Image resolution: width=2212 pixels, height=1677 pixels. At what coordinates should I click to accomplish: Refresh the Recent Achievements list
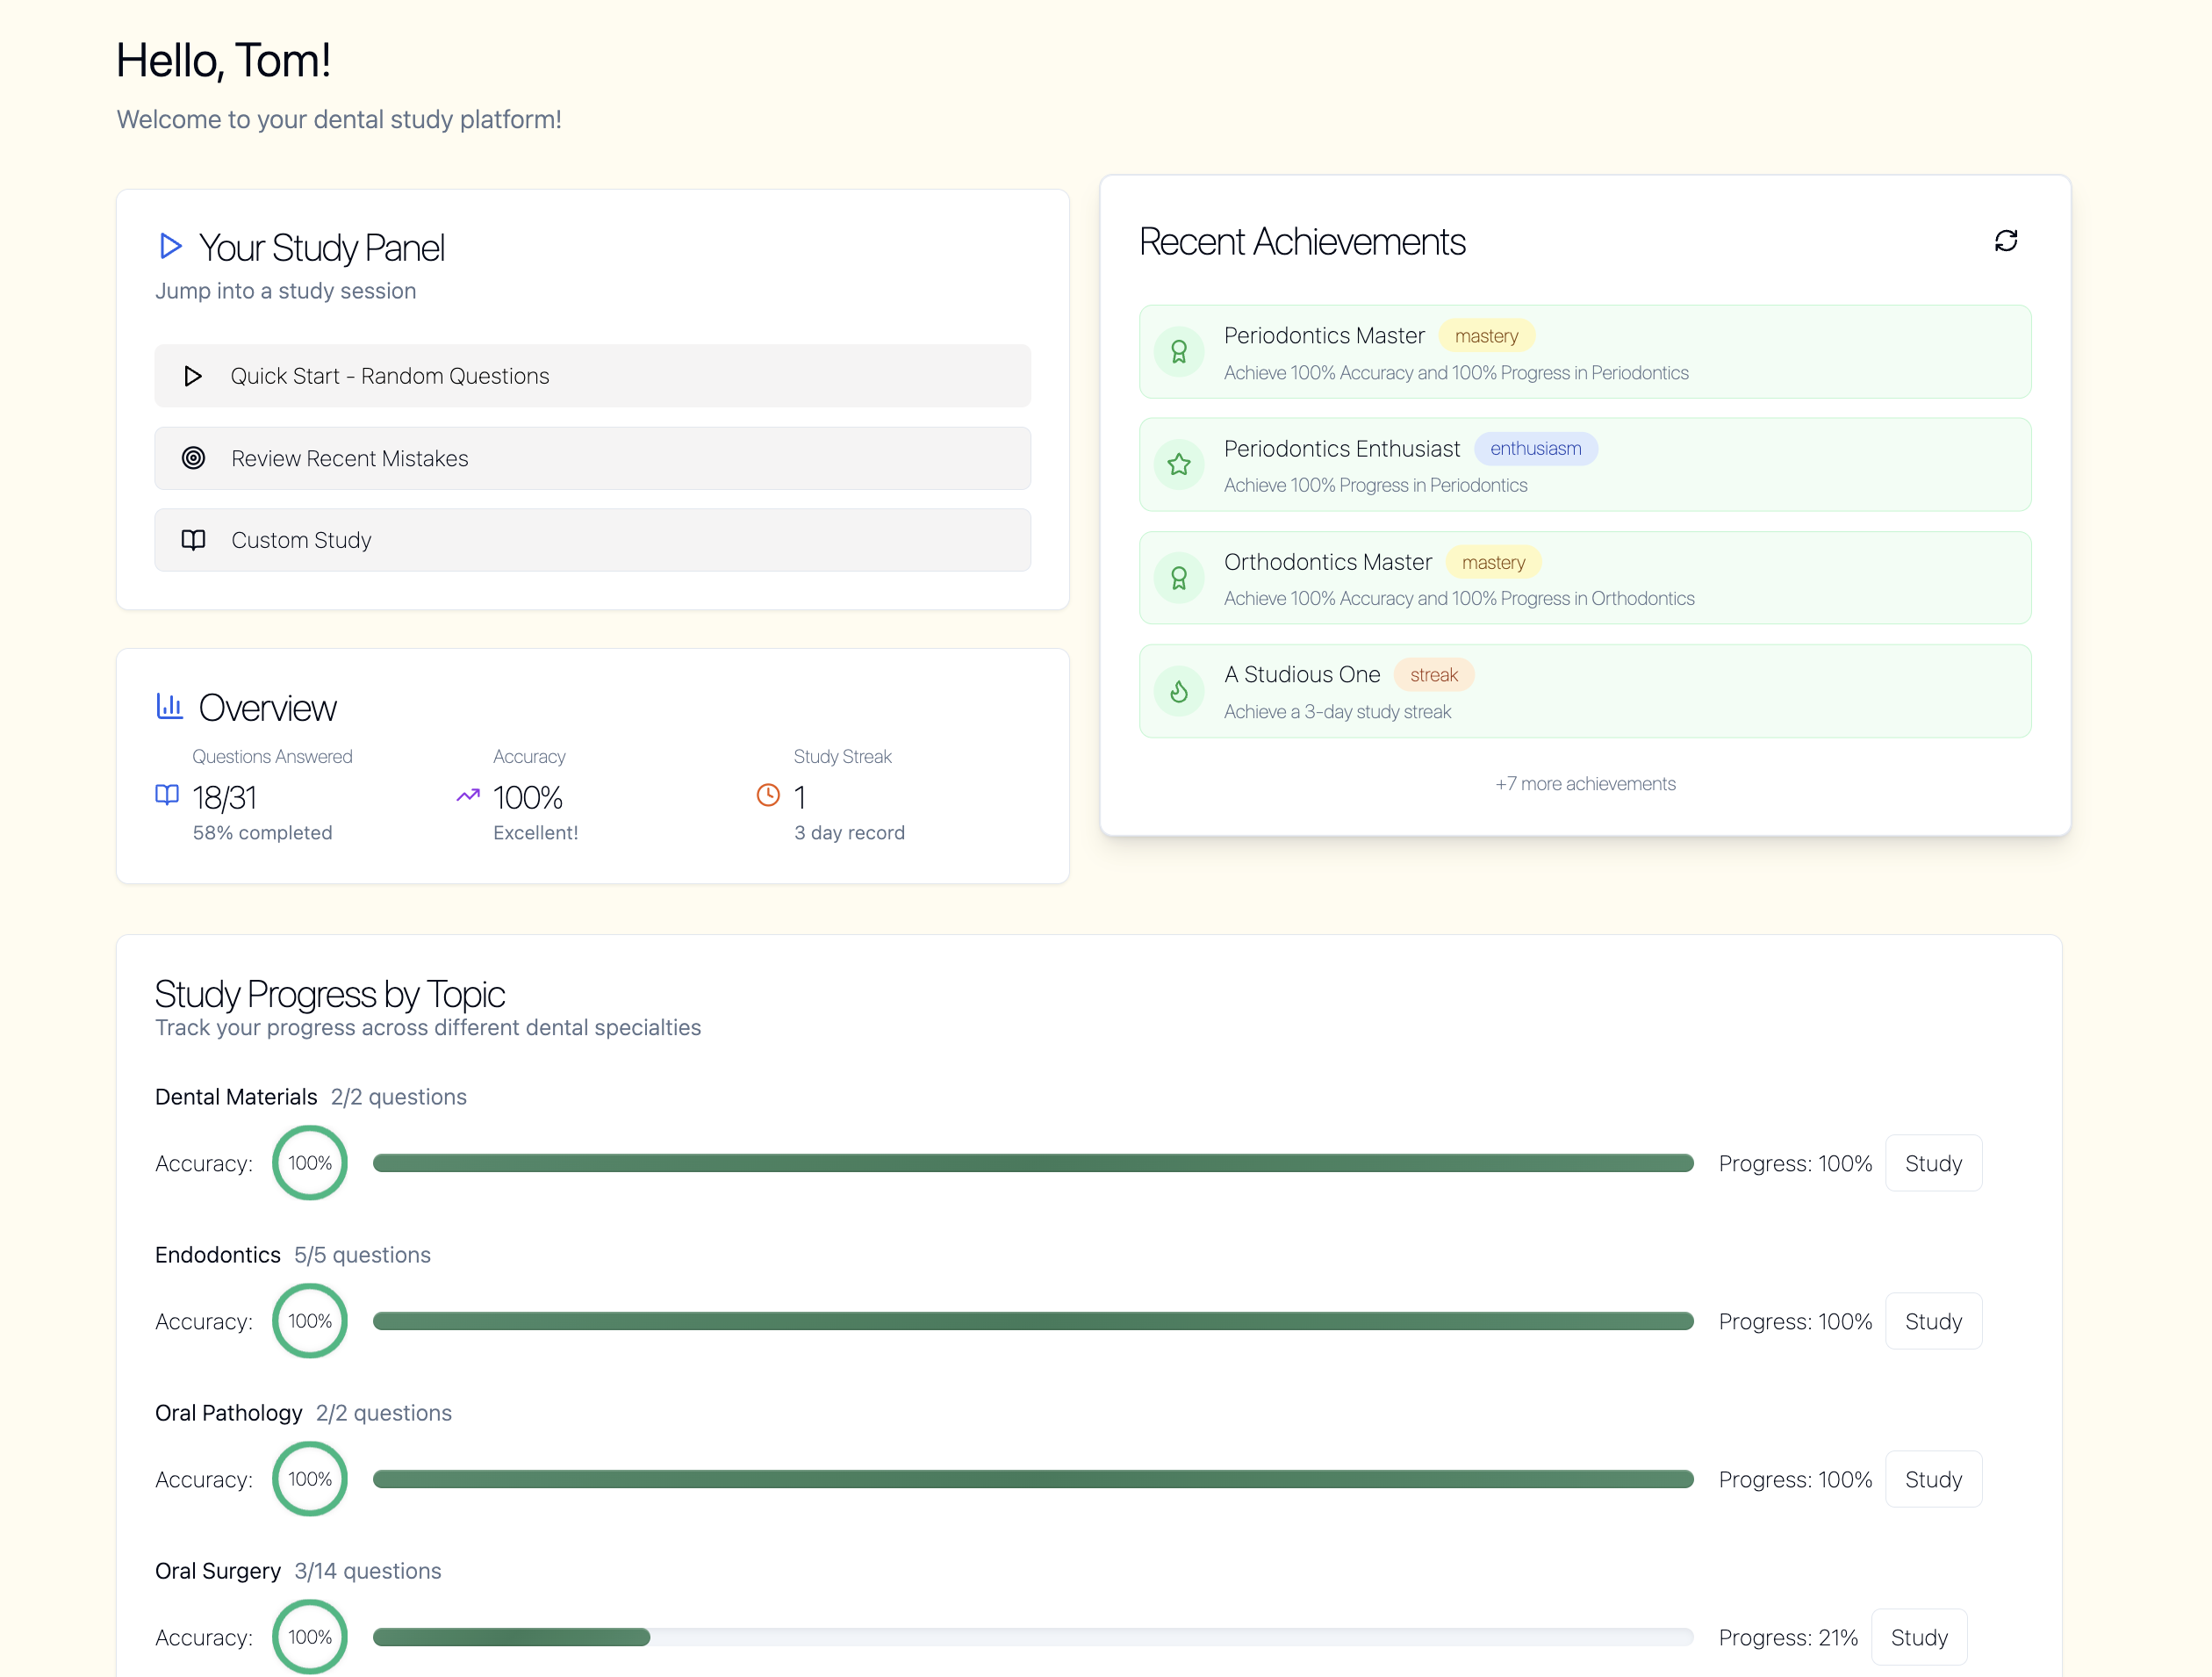point(2005,241)
